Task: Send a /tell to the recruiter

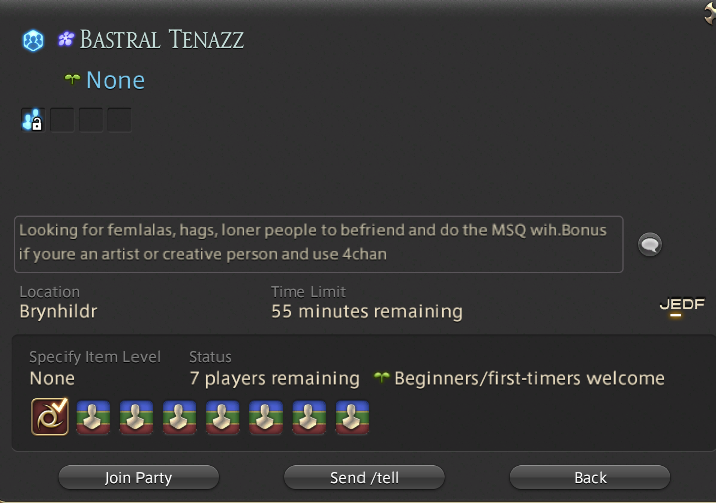Action: pyautogui.click(x=364, y=477)
